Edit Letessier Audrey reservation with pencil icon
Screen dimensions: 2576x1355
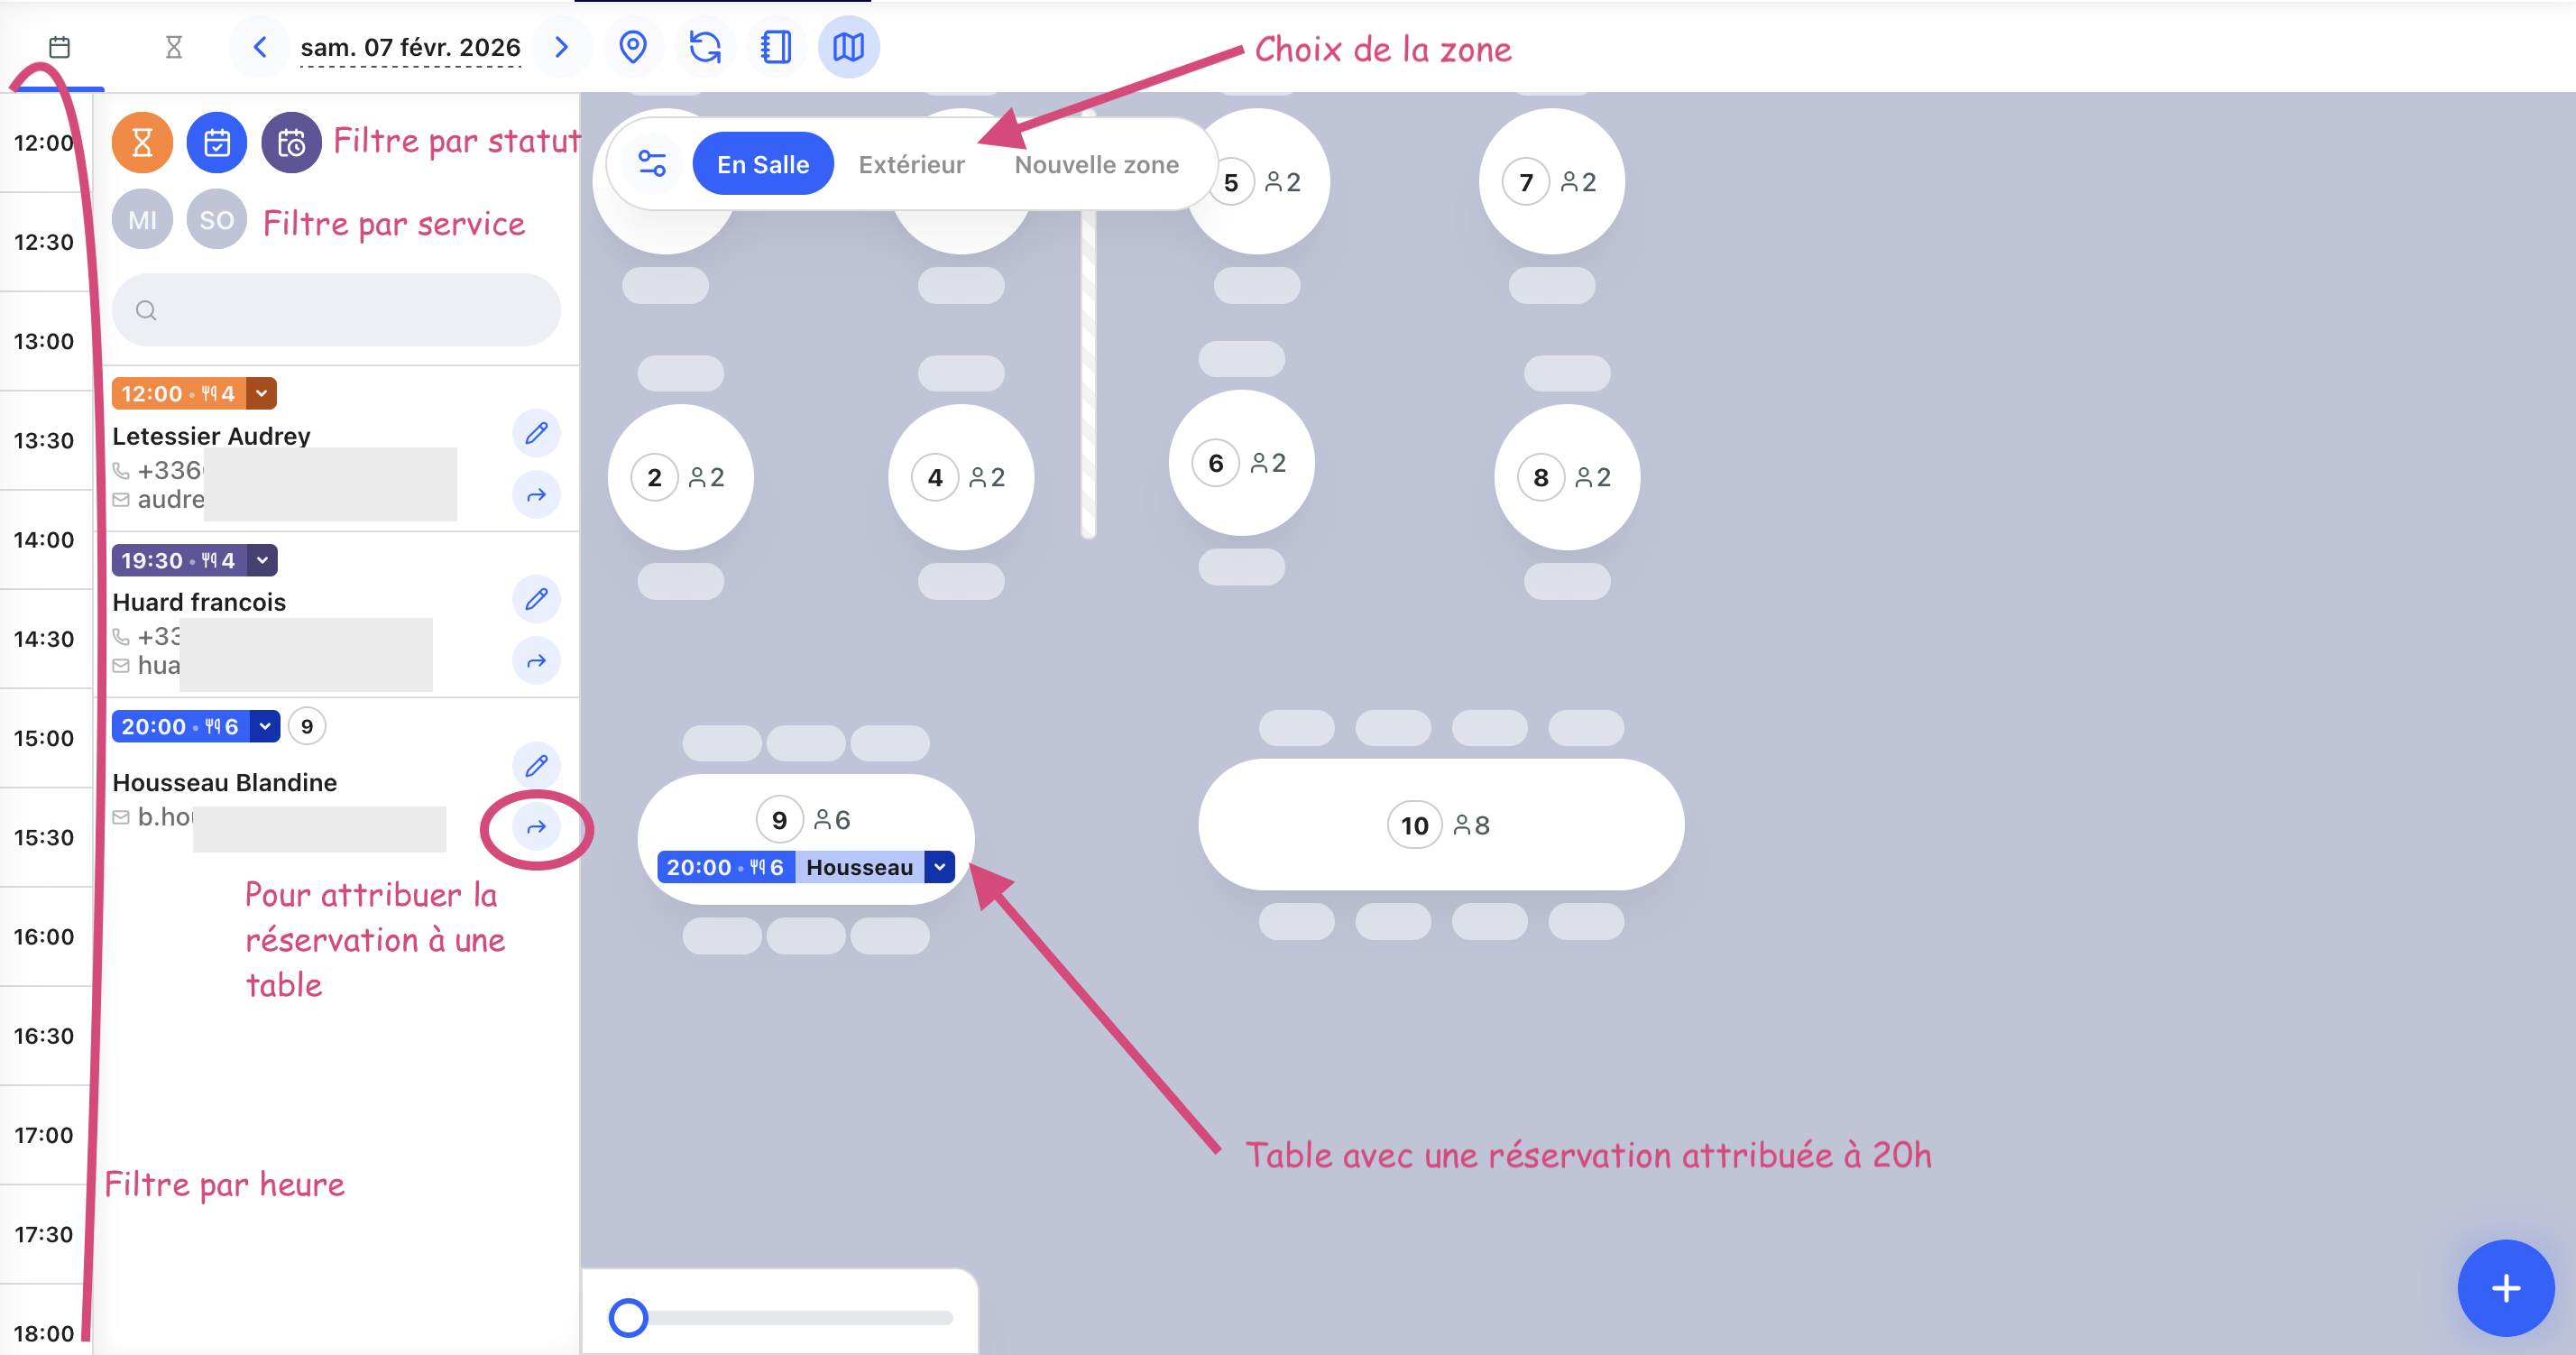pos(536,433)
